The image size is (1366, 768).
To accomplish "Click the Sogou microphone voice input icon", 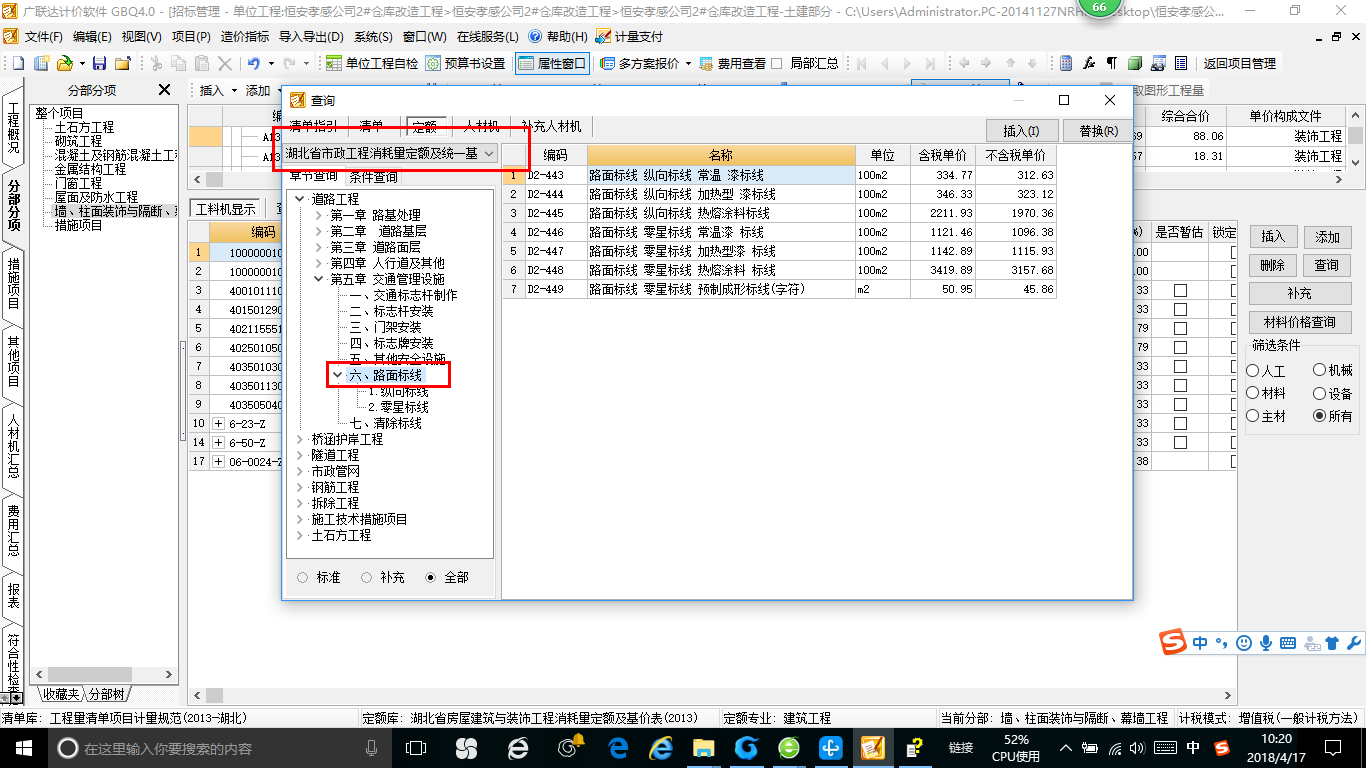I will click(1266, 643).
